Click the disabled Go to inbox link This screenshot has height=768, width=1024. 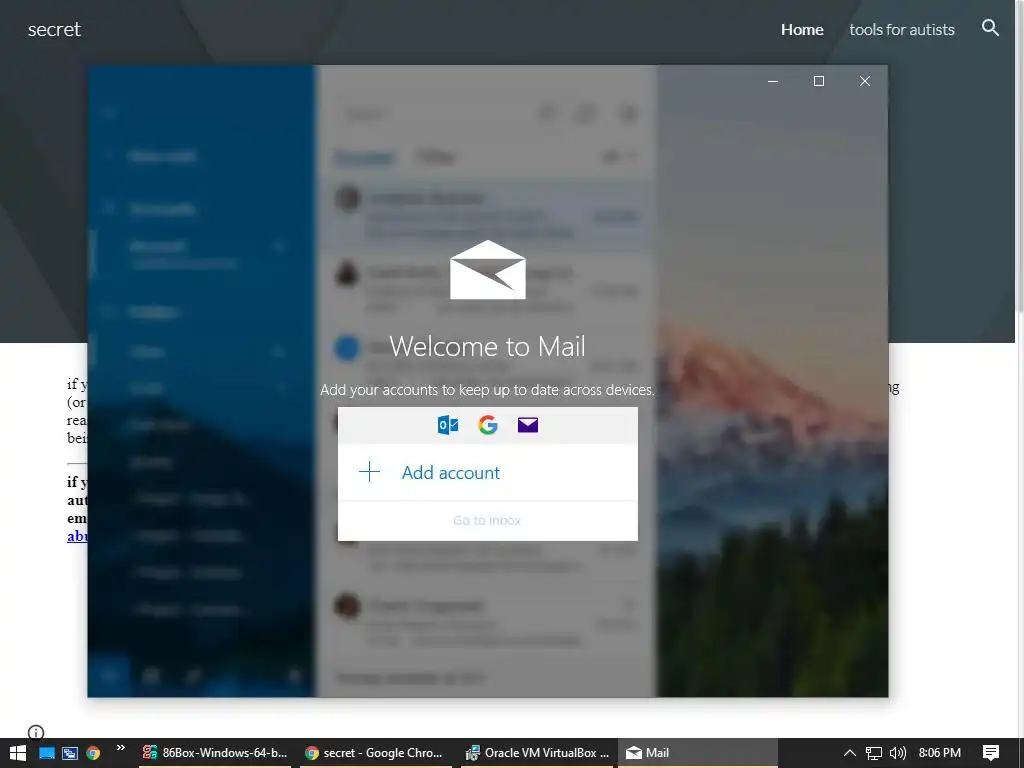pos(487,520)
